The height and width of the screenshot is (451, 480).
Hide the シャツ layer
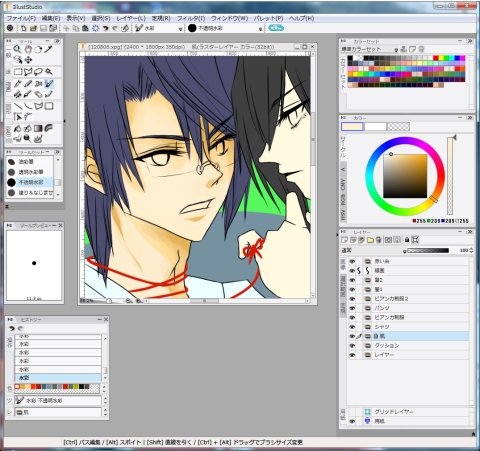click(352, 327)
